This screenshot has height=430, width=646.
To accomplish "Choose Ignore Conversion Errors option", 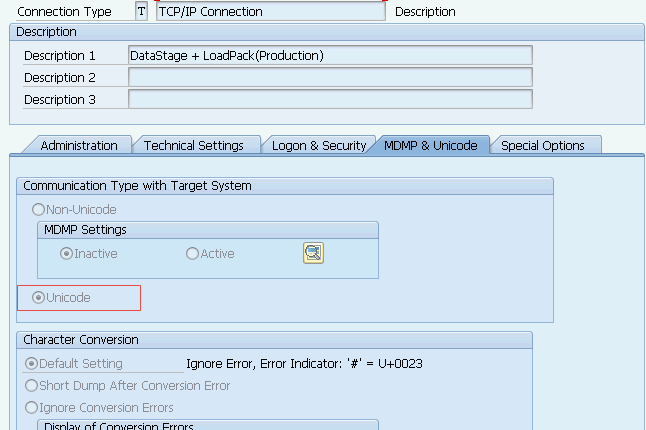I will (31, 407).
